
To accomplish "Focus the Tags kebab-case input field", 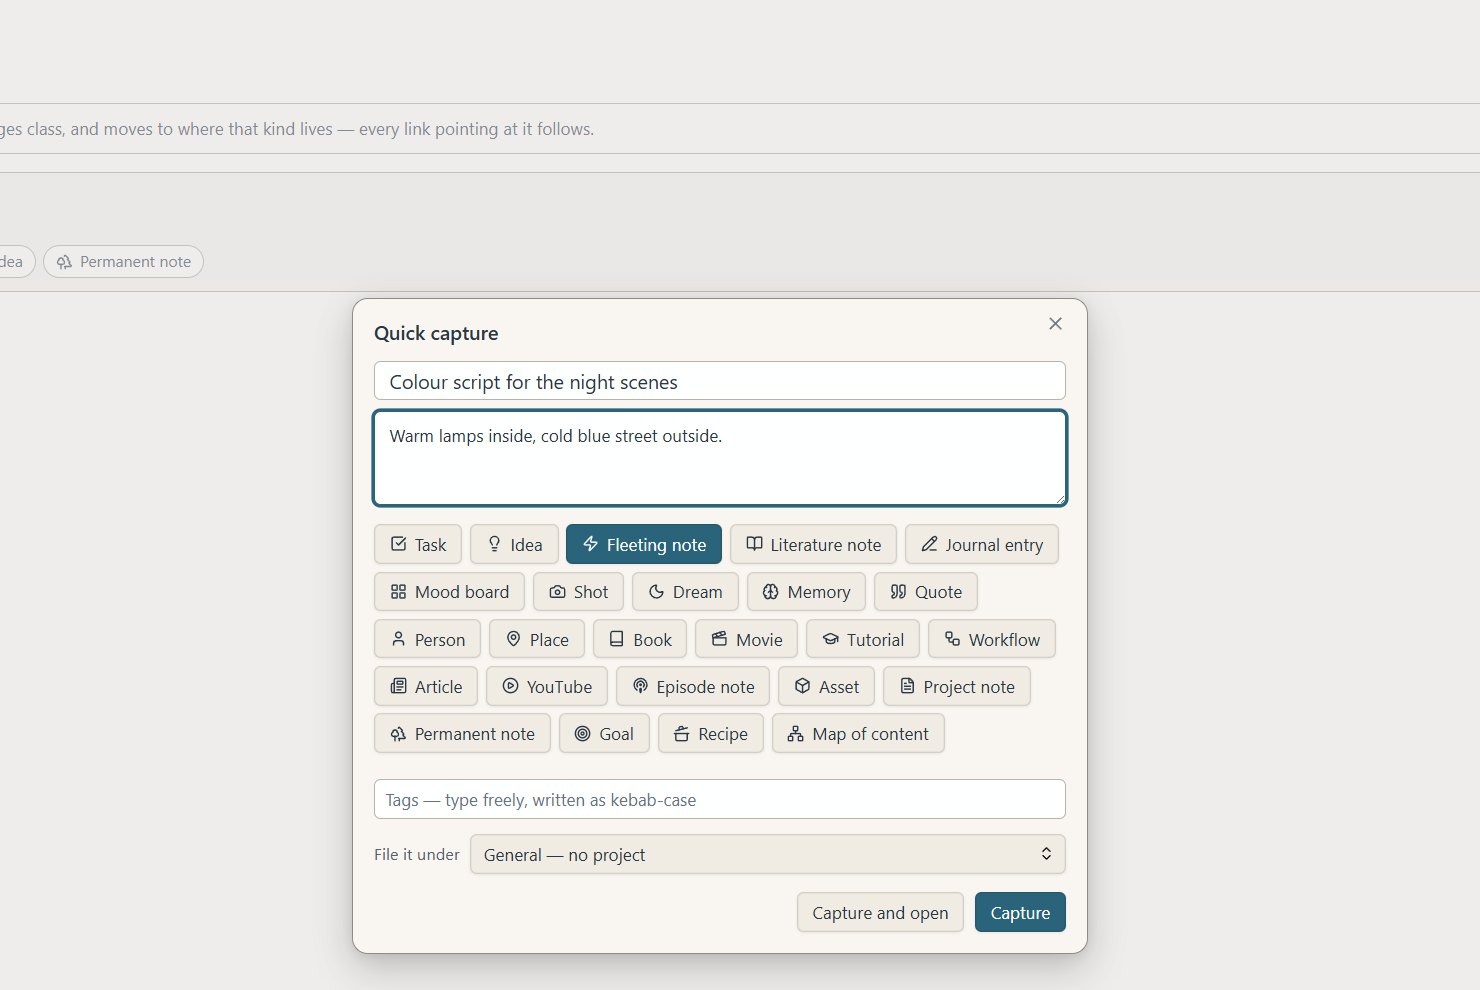I will (720, 799).
